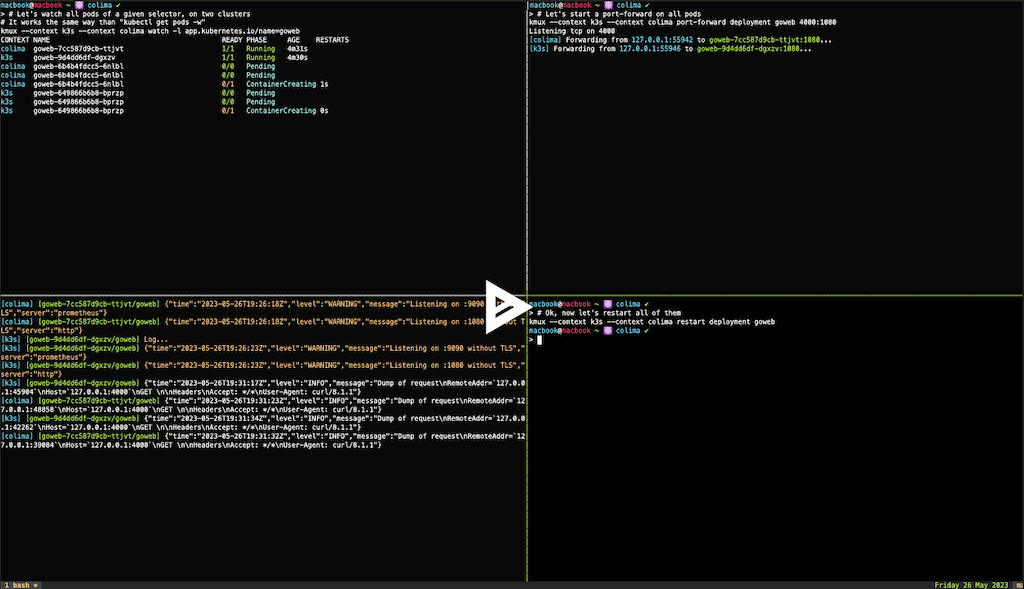The height and width of the screenshot is (589, 1024).
Task: Click the forwarding address 127.0.0.1:55942
Action: coord(662,40)
